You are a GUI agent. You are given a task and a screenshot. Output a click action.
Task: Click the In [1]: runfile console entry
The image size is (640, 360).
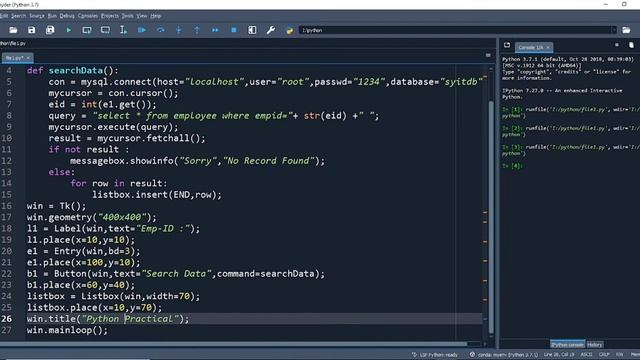570,112
